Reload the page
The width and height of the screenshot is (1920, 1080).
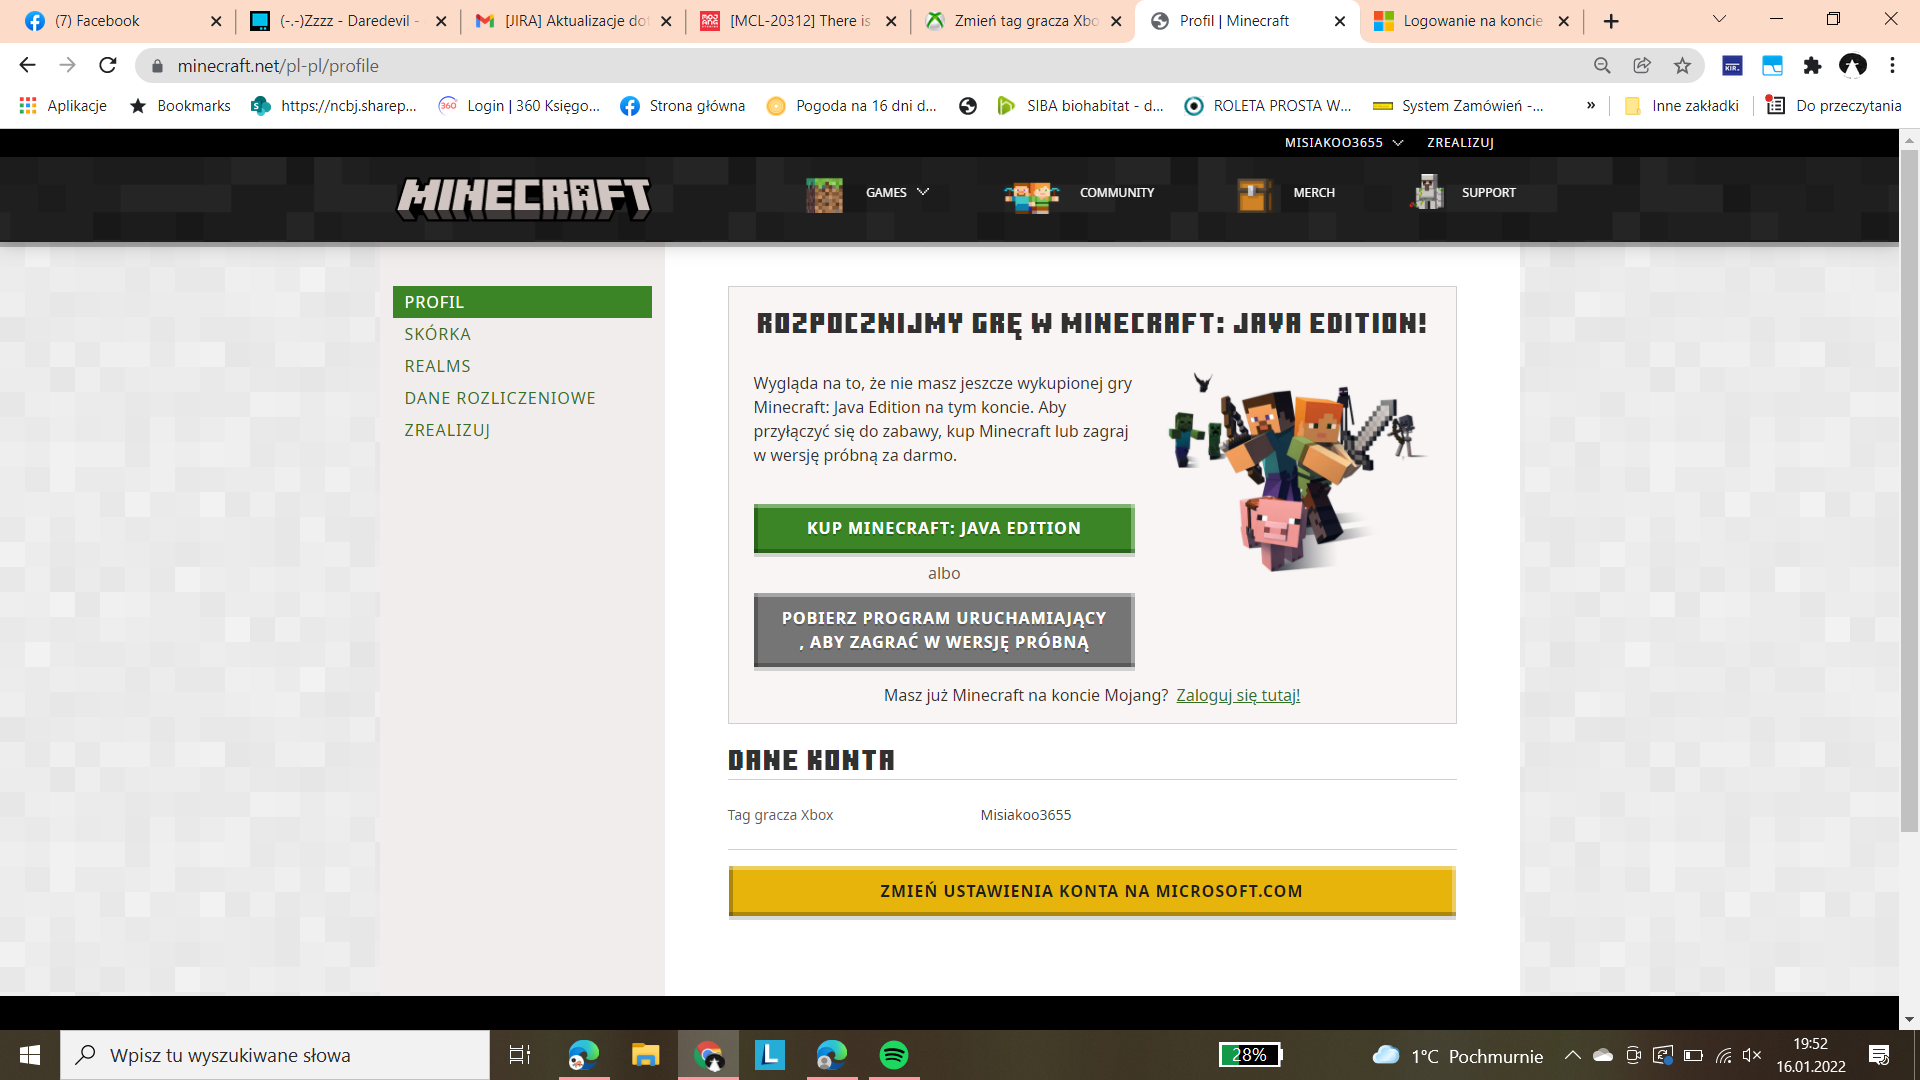pos(108,66)
